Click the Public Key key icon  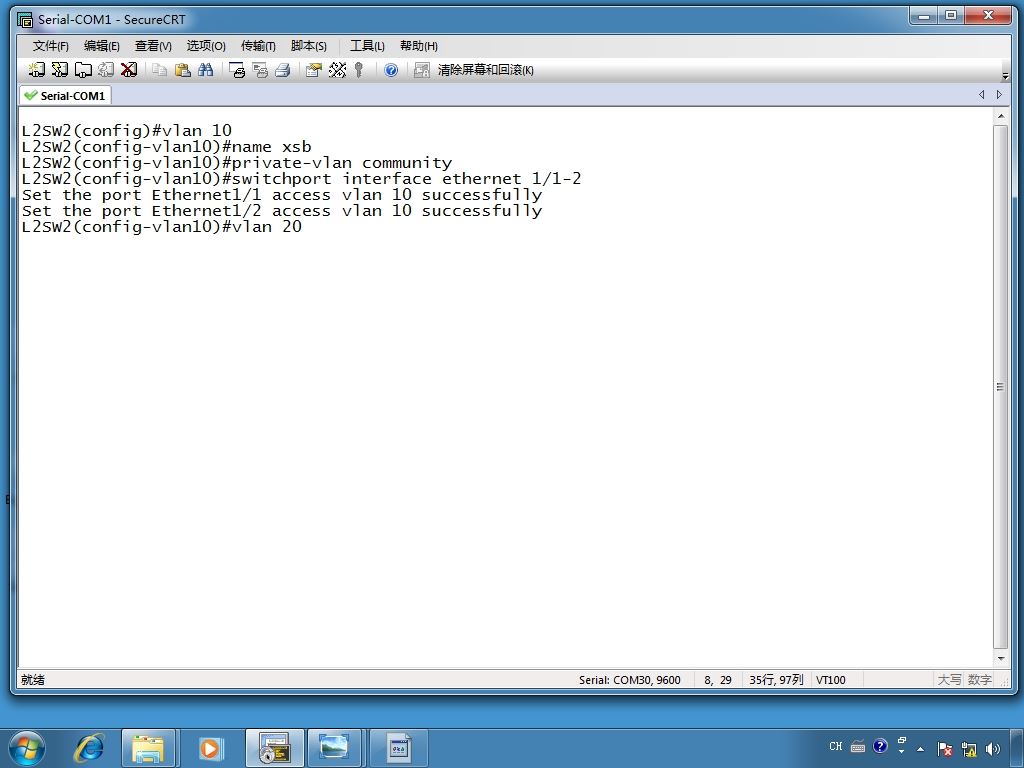(x=359, y=70)
